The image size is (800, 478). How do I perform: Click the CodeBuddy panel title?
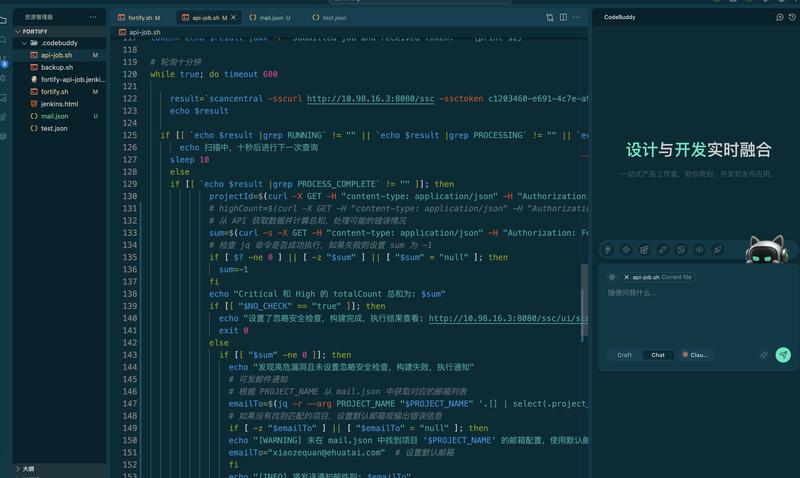pos(619,17)
